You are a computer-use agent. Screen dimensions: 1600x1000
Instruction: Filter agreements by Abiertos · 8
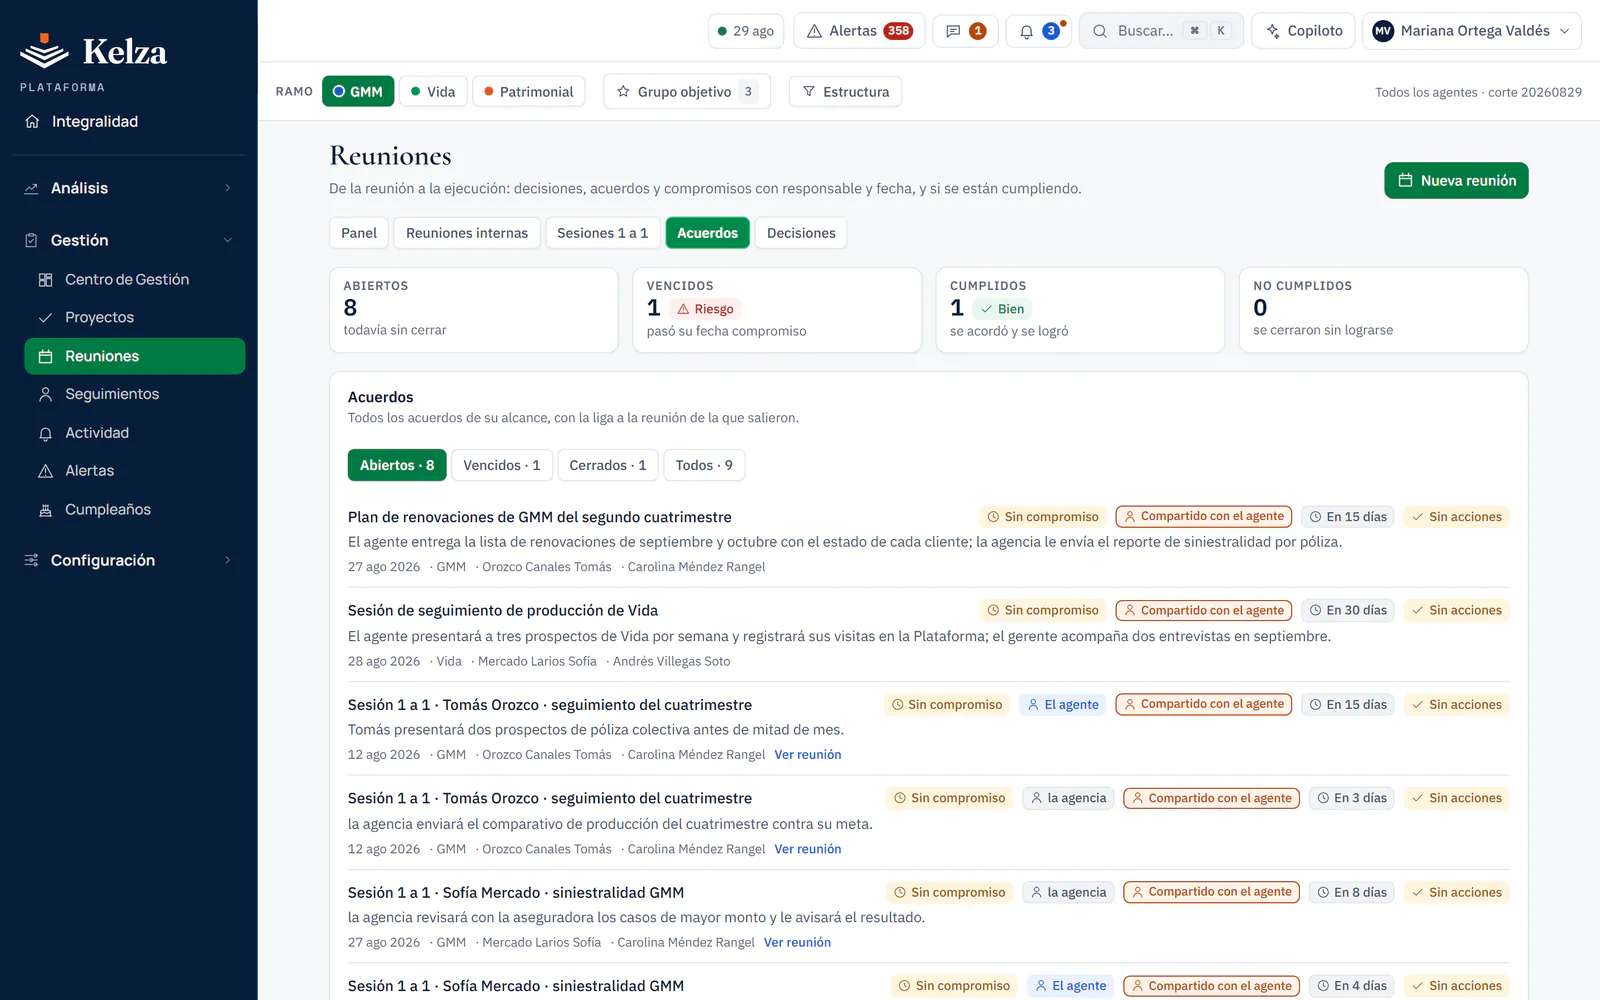tap(397, 465)
